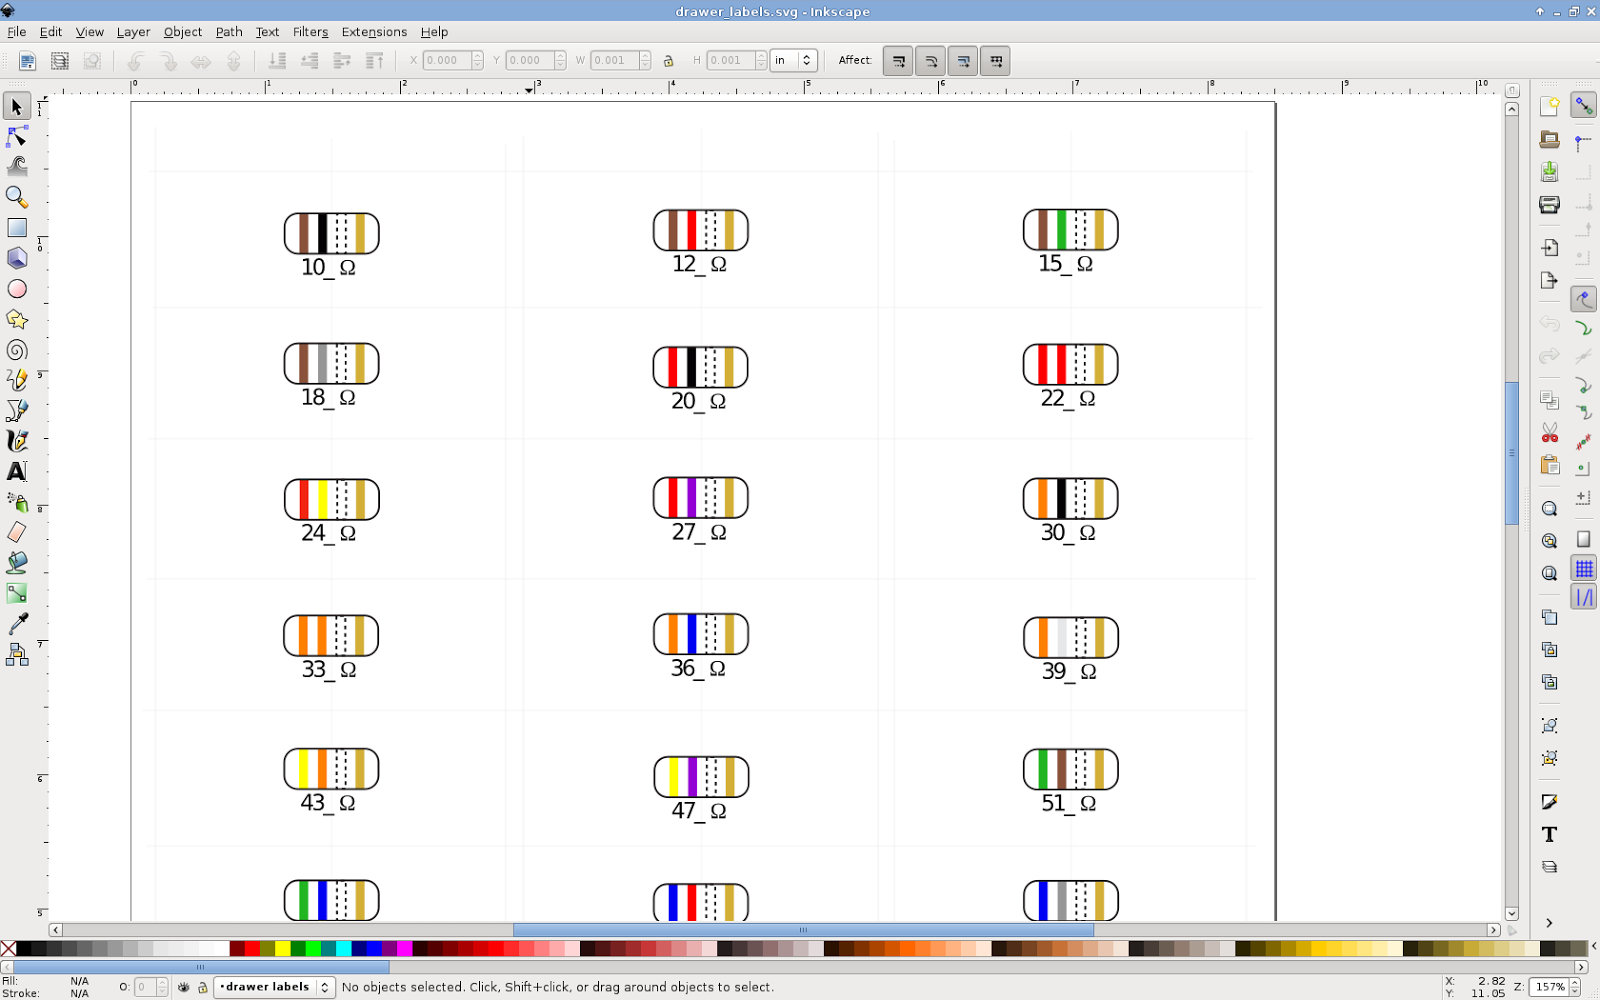Toggle layer visibility eye in status bar
The height and width of the screenshot is (1000, 1600).
184,987
